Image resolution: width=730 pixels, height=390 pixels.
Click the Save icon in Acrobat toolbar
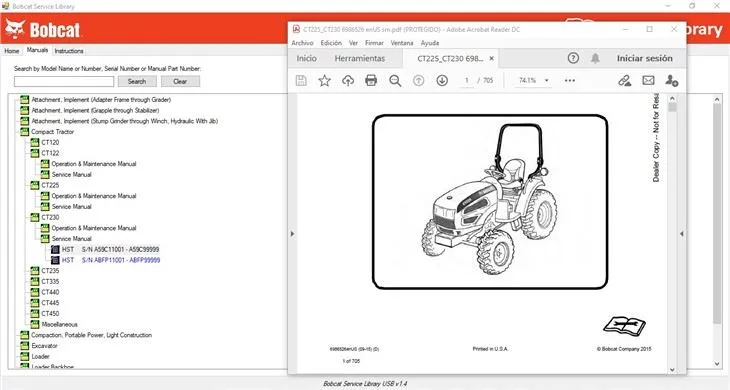(301, 81)
